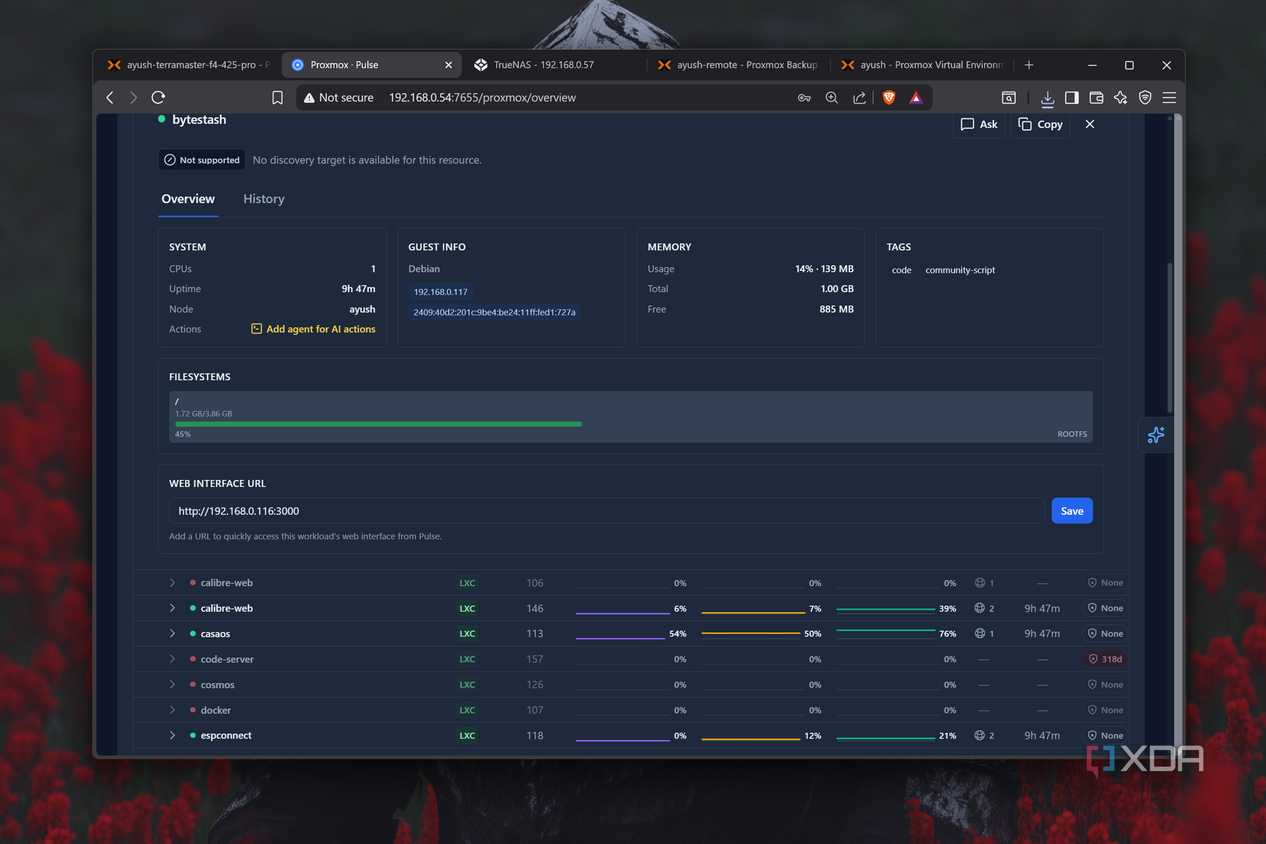
Task: Open the Brave VPN shield icon
Action: coord(1145,97)
